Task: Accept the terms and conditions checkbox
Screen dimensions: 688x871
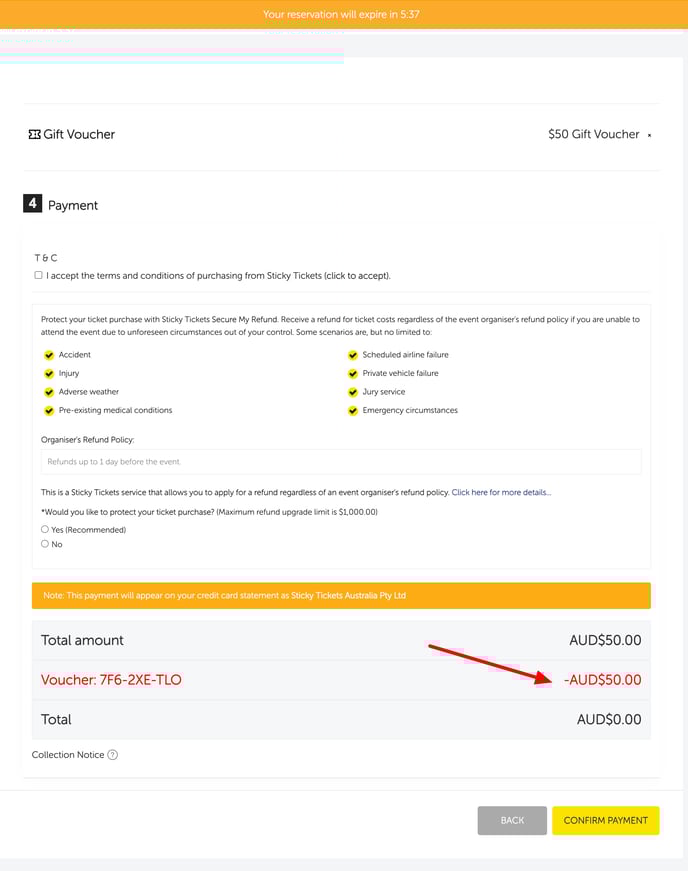Action: pos(38,275)
